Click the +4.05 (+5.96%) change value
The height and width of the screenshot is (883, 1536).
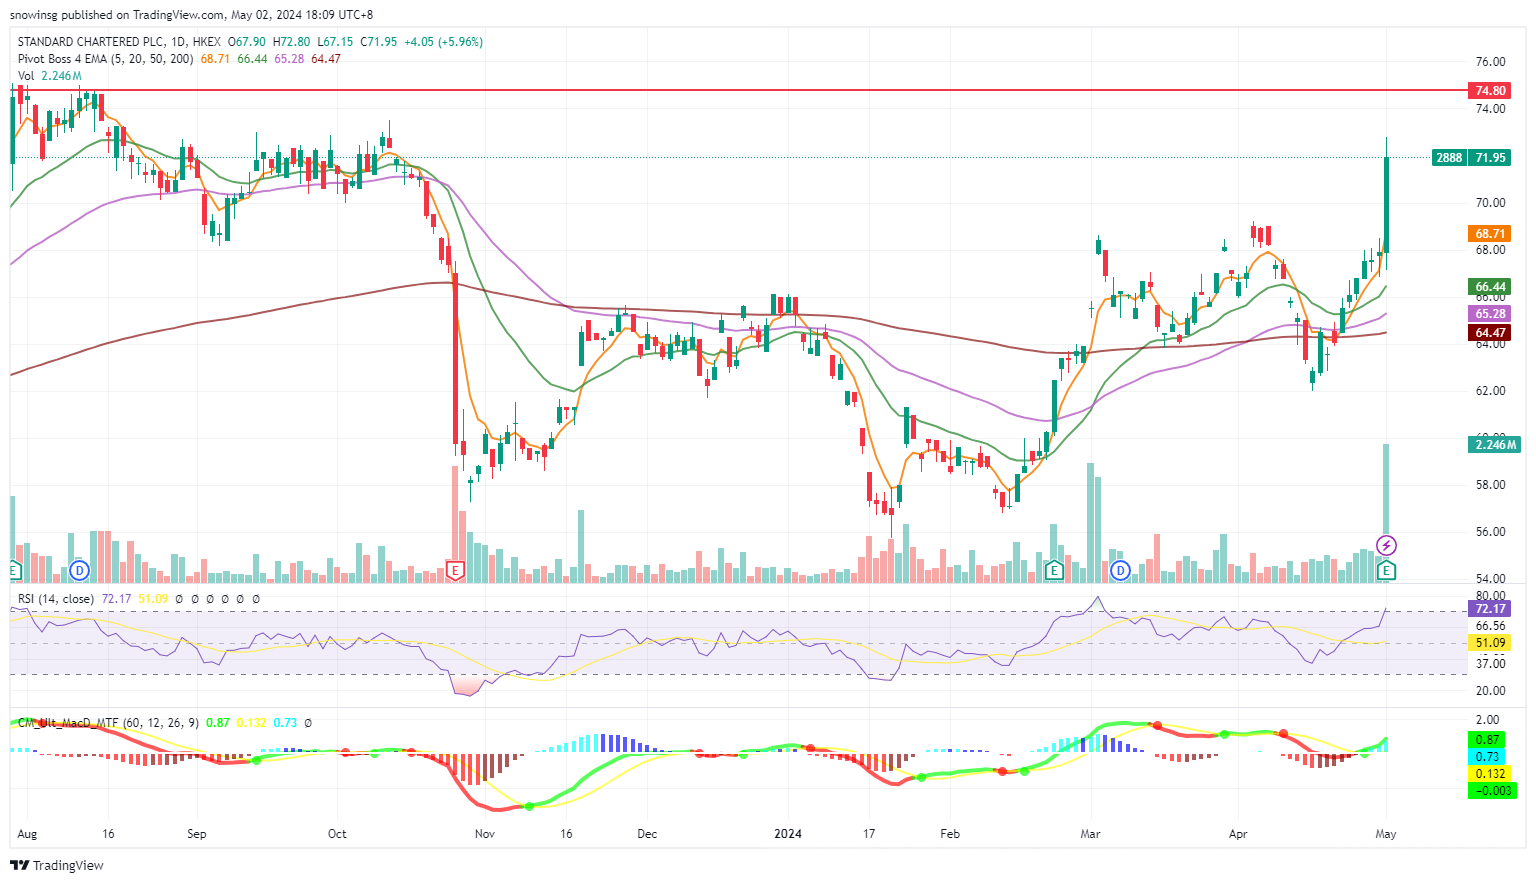443,42
